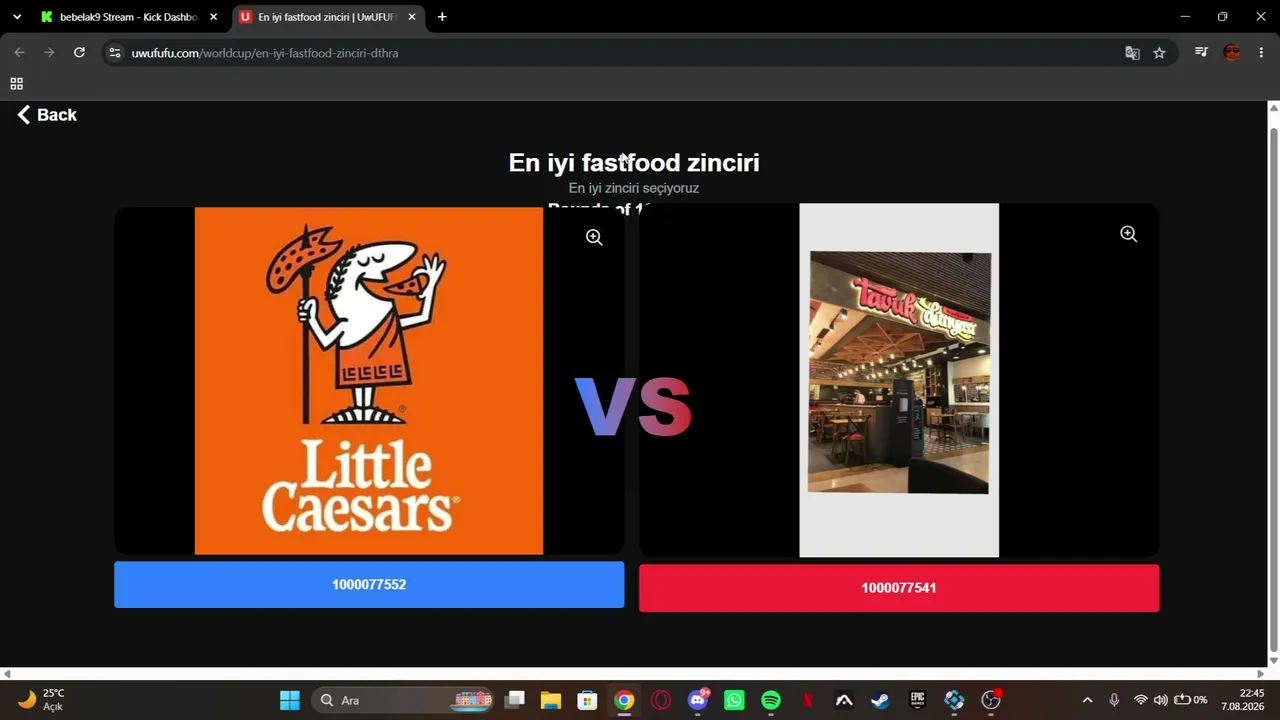Open Netflix from the taskbar

[807, 700]
